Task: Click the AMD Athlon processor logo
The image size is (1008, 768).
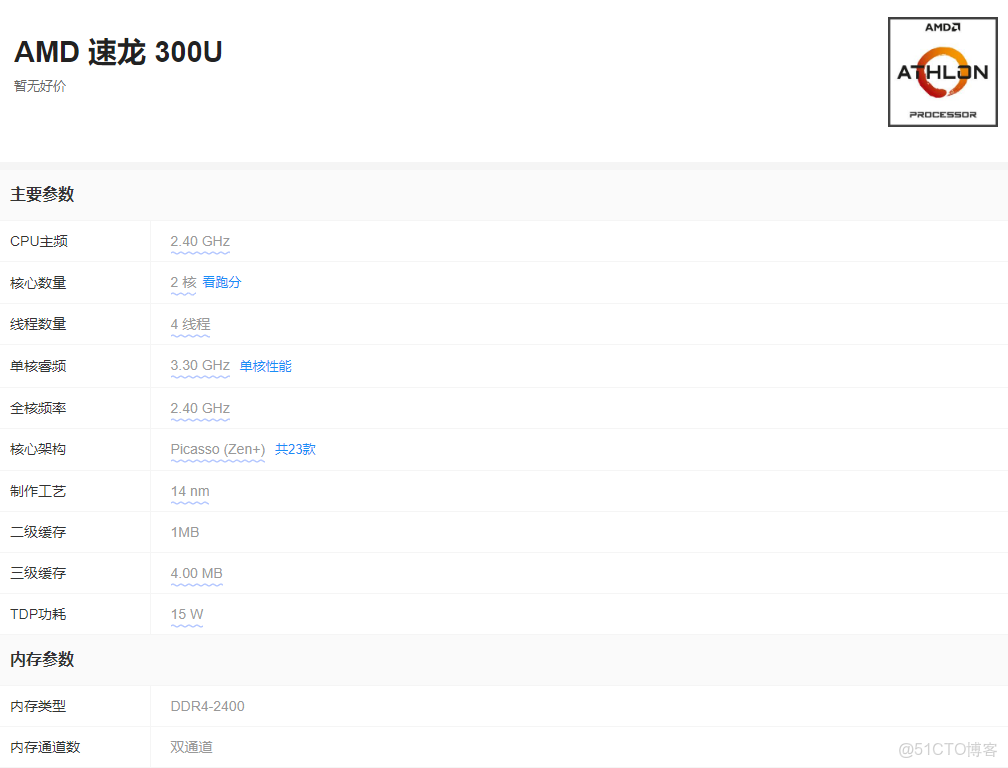Action: coord(944,70)
